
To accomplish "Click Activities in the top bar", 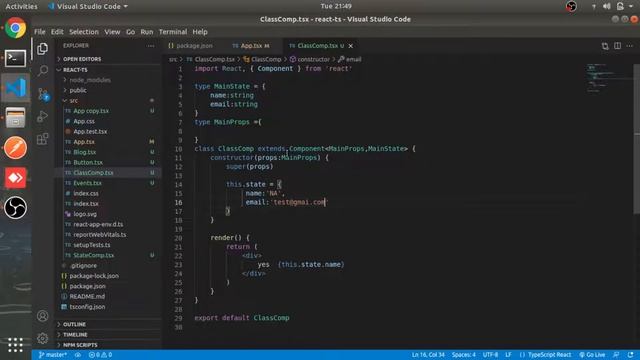I will tap(21, 6).
